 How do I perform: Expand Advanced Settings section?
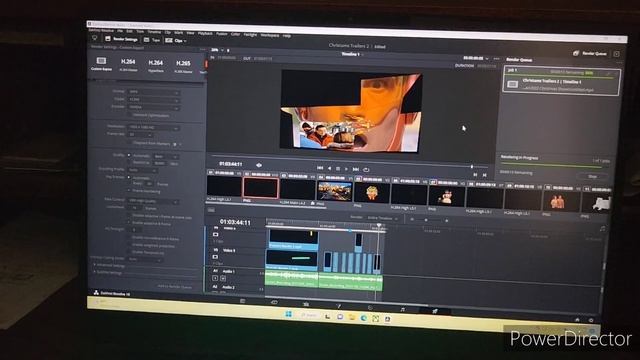tap(109, 265)
